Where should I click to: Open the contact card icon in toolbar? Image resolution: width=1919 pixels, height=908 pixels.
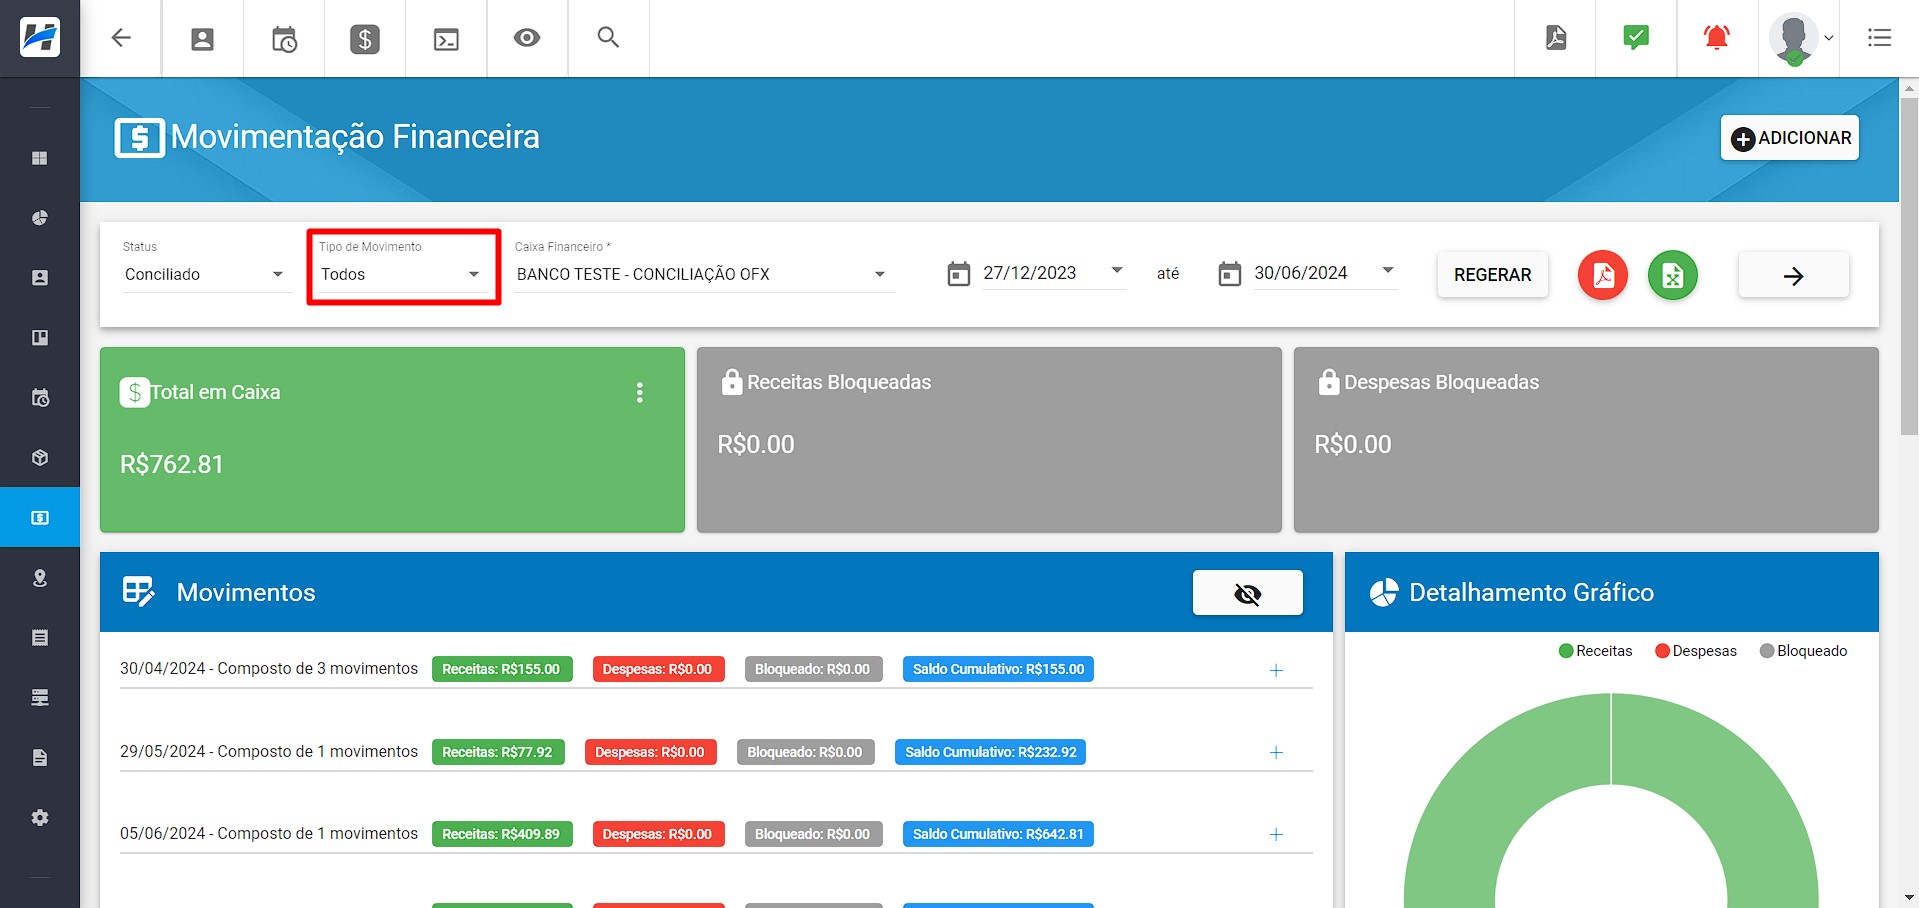202,39
